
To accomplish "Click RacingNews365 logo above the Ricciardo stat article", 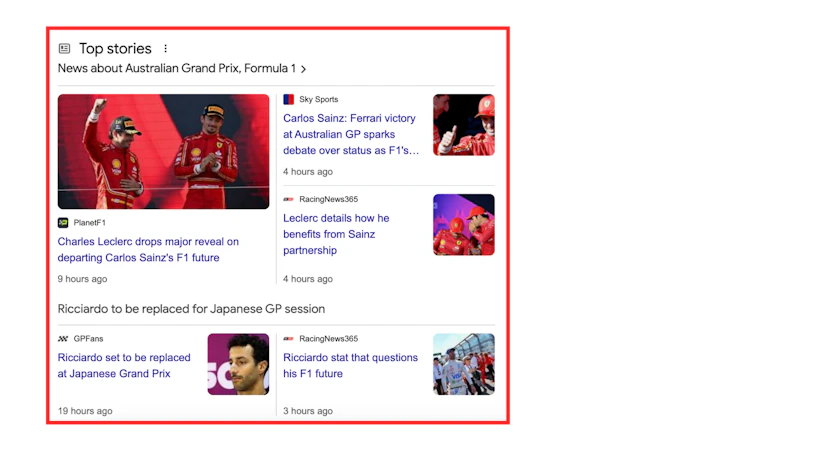I will tap(288, 339).
